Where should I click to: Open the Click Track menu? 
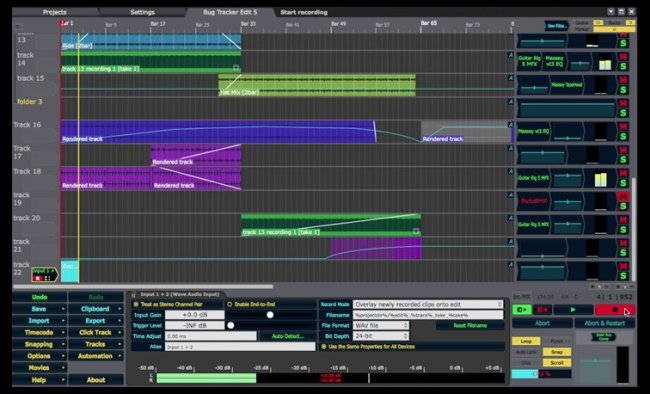click(96, 333)
